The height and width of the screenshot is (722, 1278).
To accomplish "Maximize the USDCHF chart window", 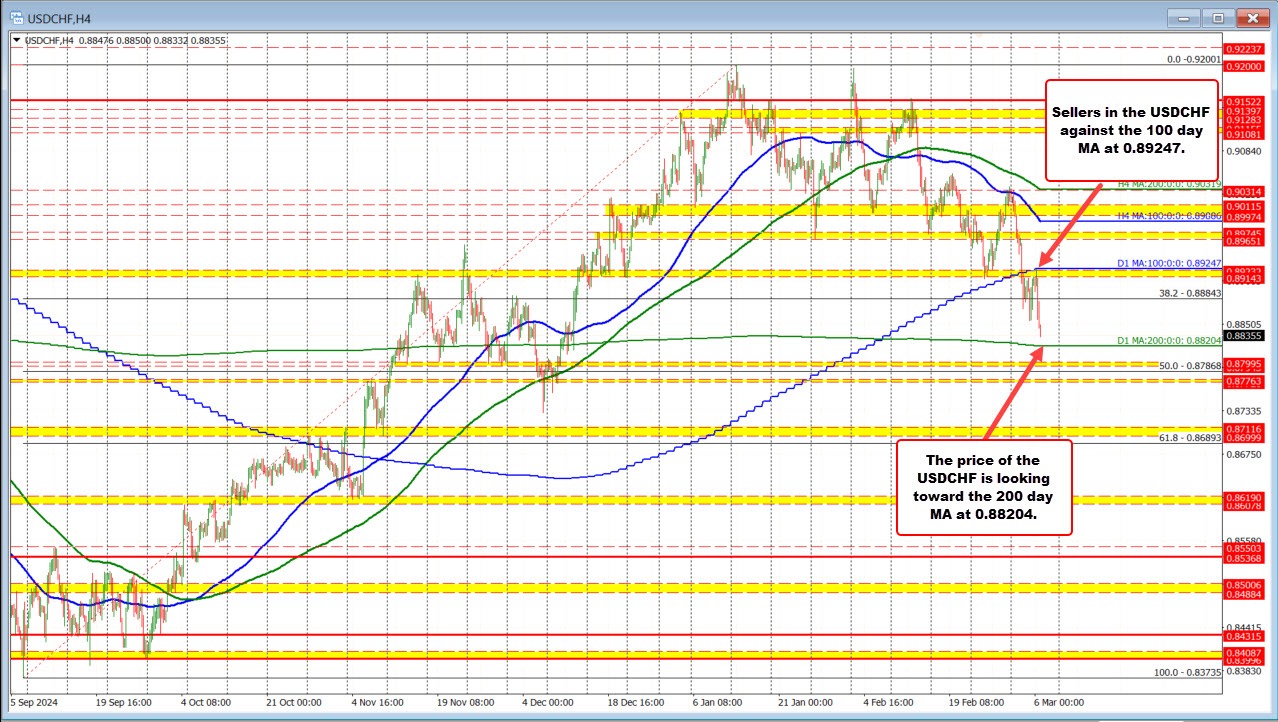I will (1219, 18).
